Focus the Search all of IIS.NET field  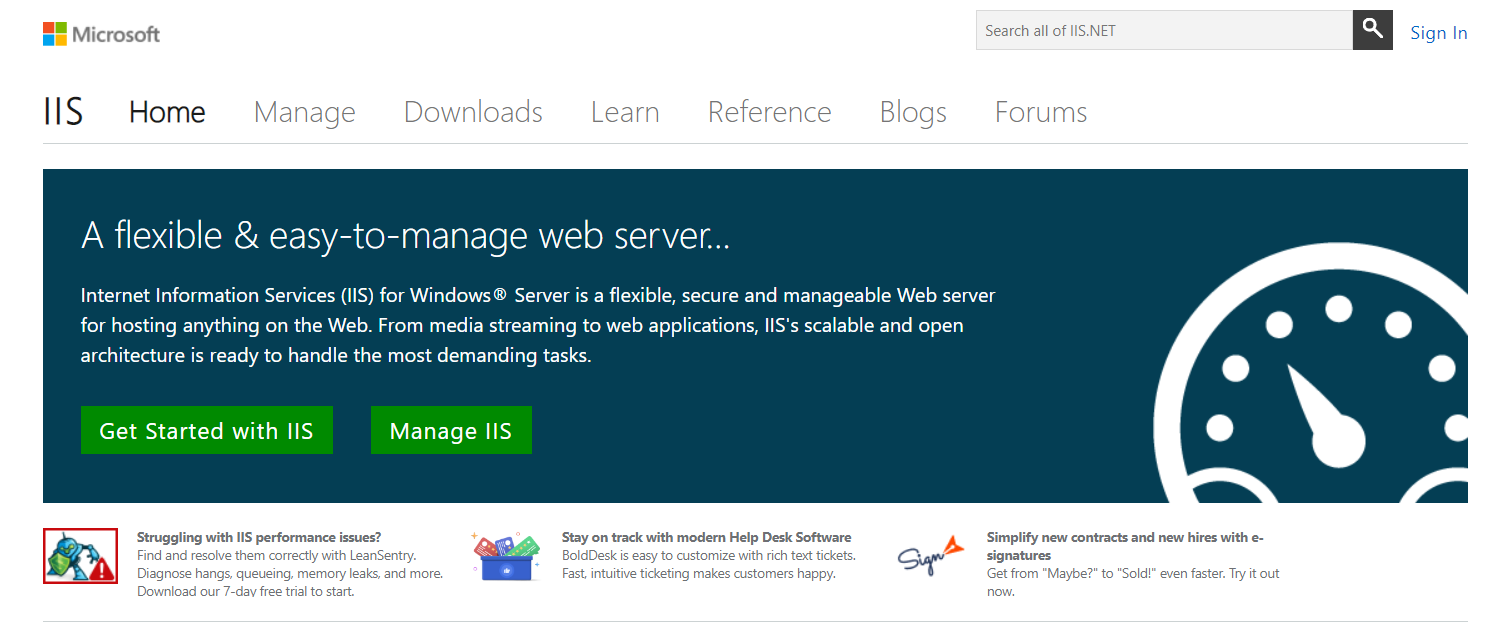click(1164, 30)
